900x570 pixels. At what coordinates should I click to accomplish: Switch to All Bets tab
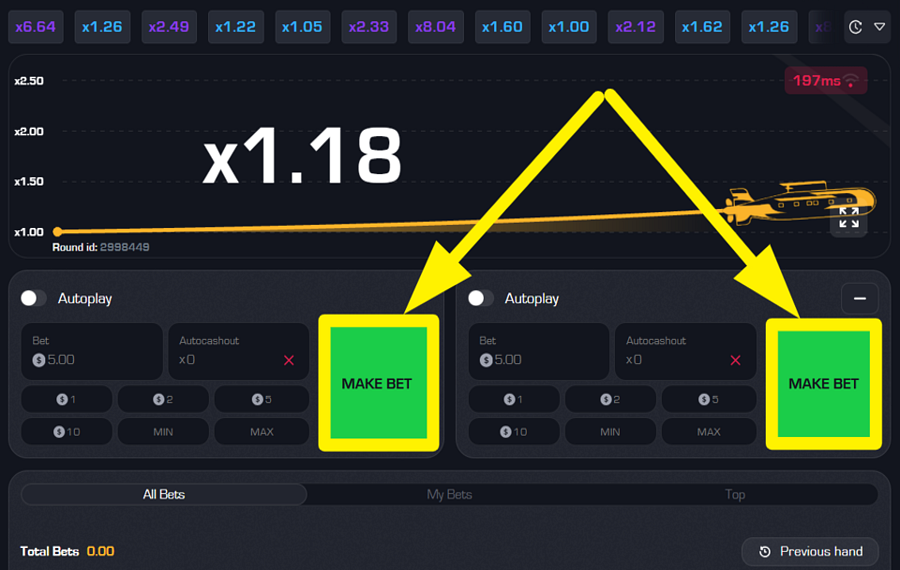(x=164, y=494)
